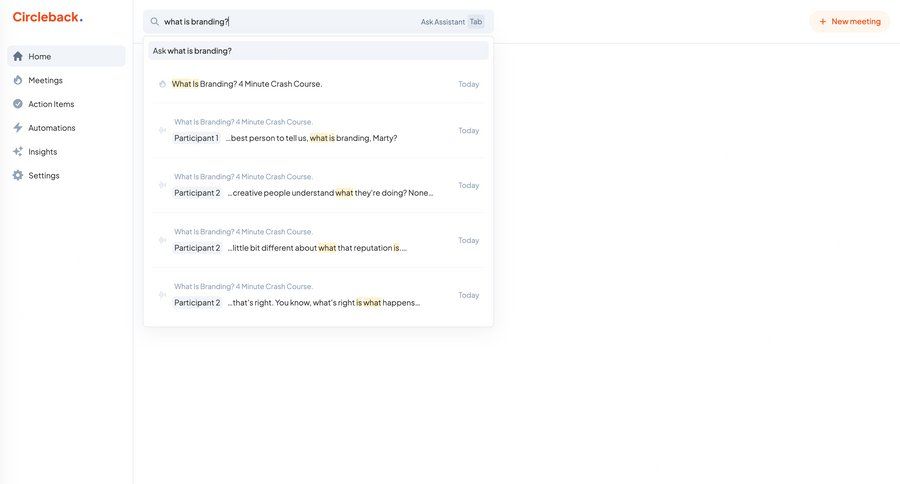
Task: Click the Automations lightning bolt icon
Action: coord(18,128)
